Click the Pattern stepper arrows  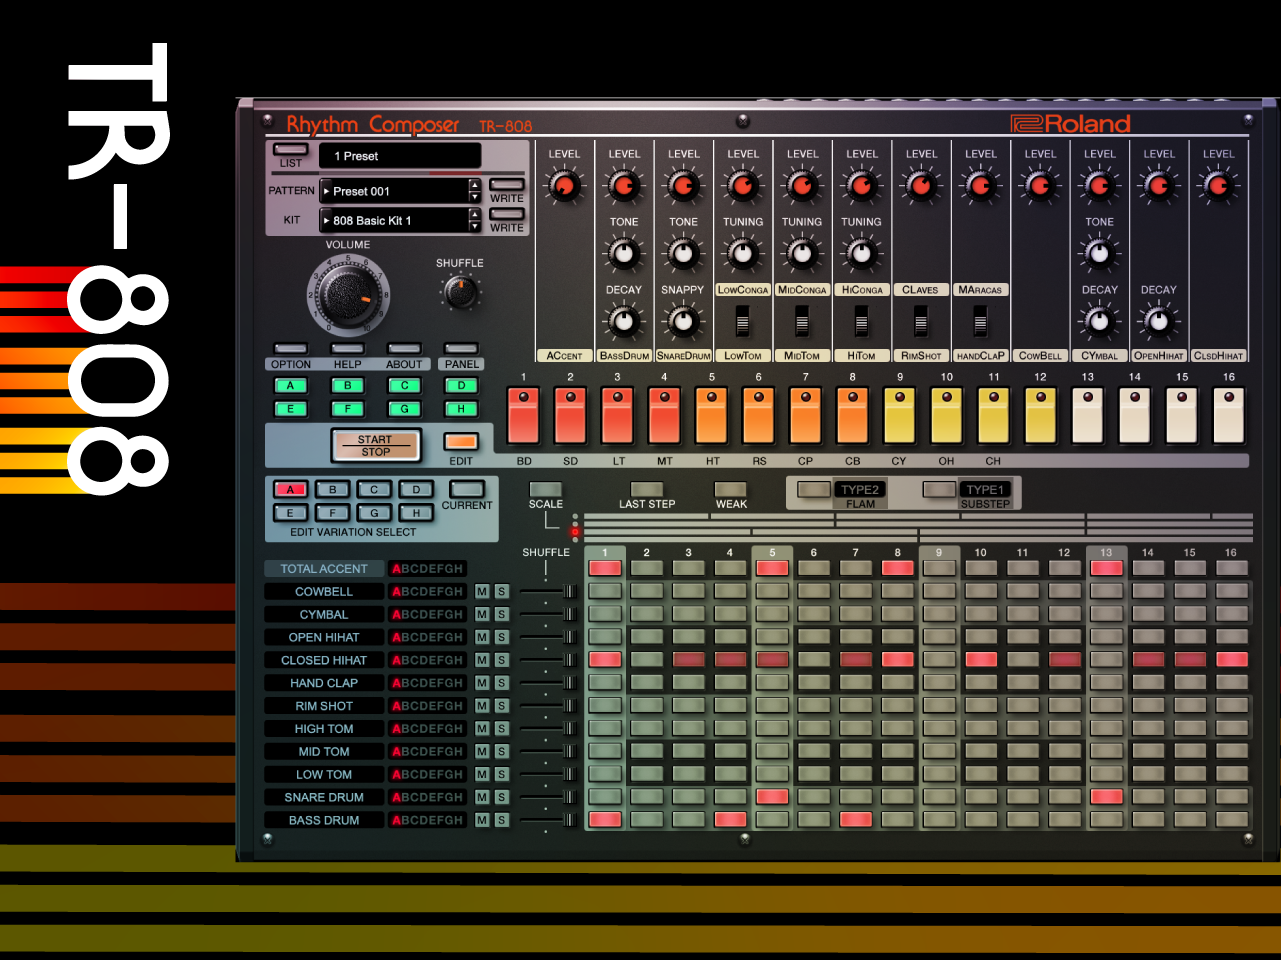click(x=475, y=191)
